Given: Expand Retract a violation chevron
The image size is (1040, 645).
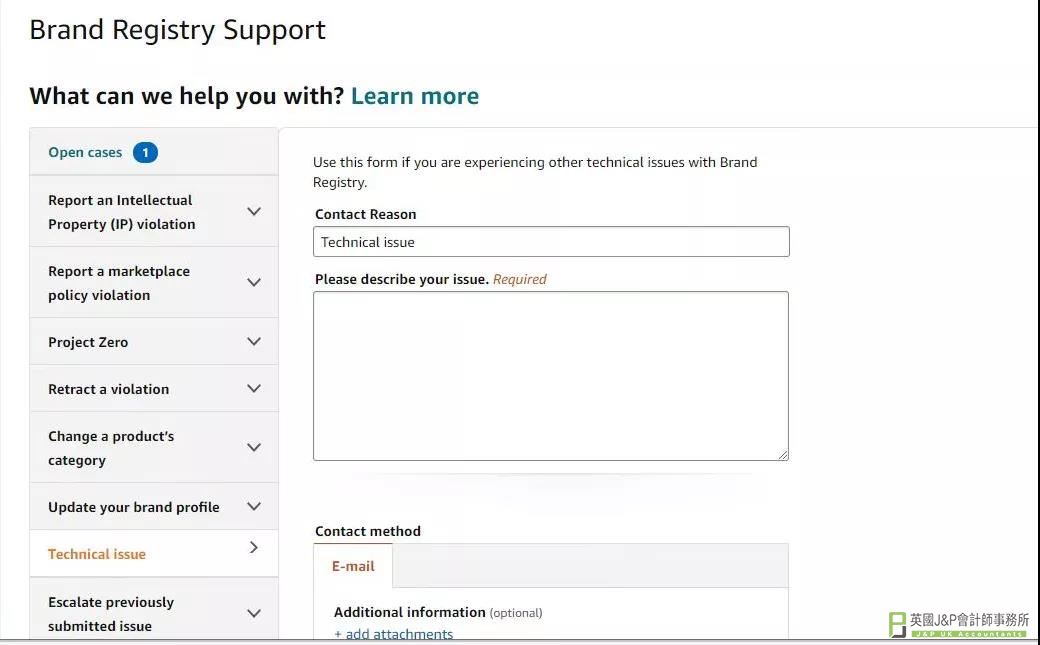Looking at the screenshot, I should click(x=254, y=389).
